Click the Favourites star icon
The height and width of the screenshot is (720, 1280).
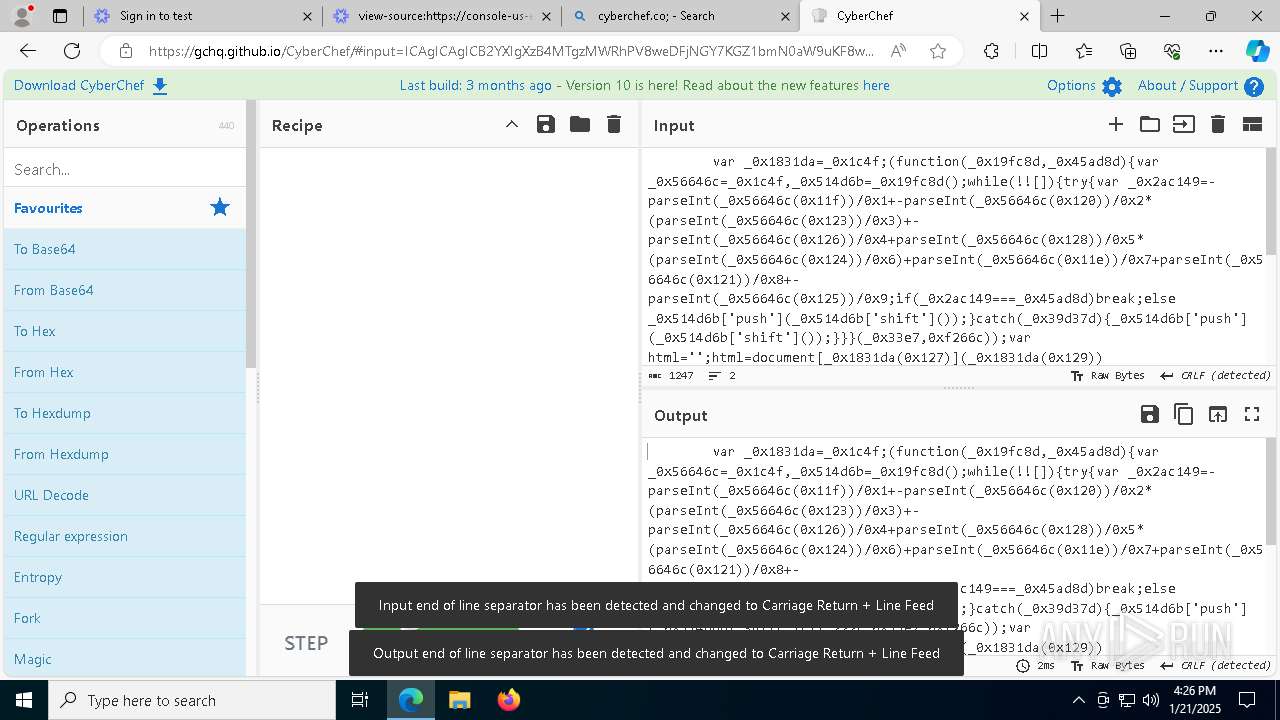[220, 207]
